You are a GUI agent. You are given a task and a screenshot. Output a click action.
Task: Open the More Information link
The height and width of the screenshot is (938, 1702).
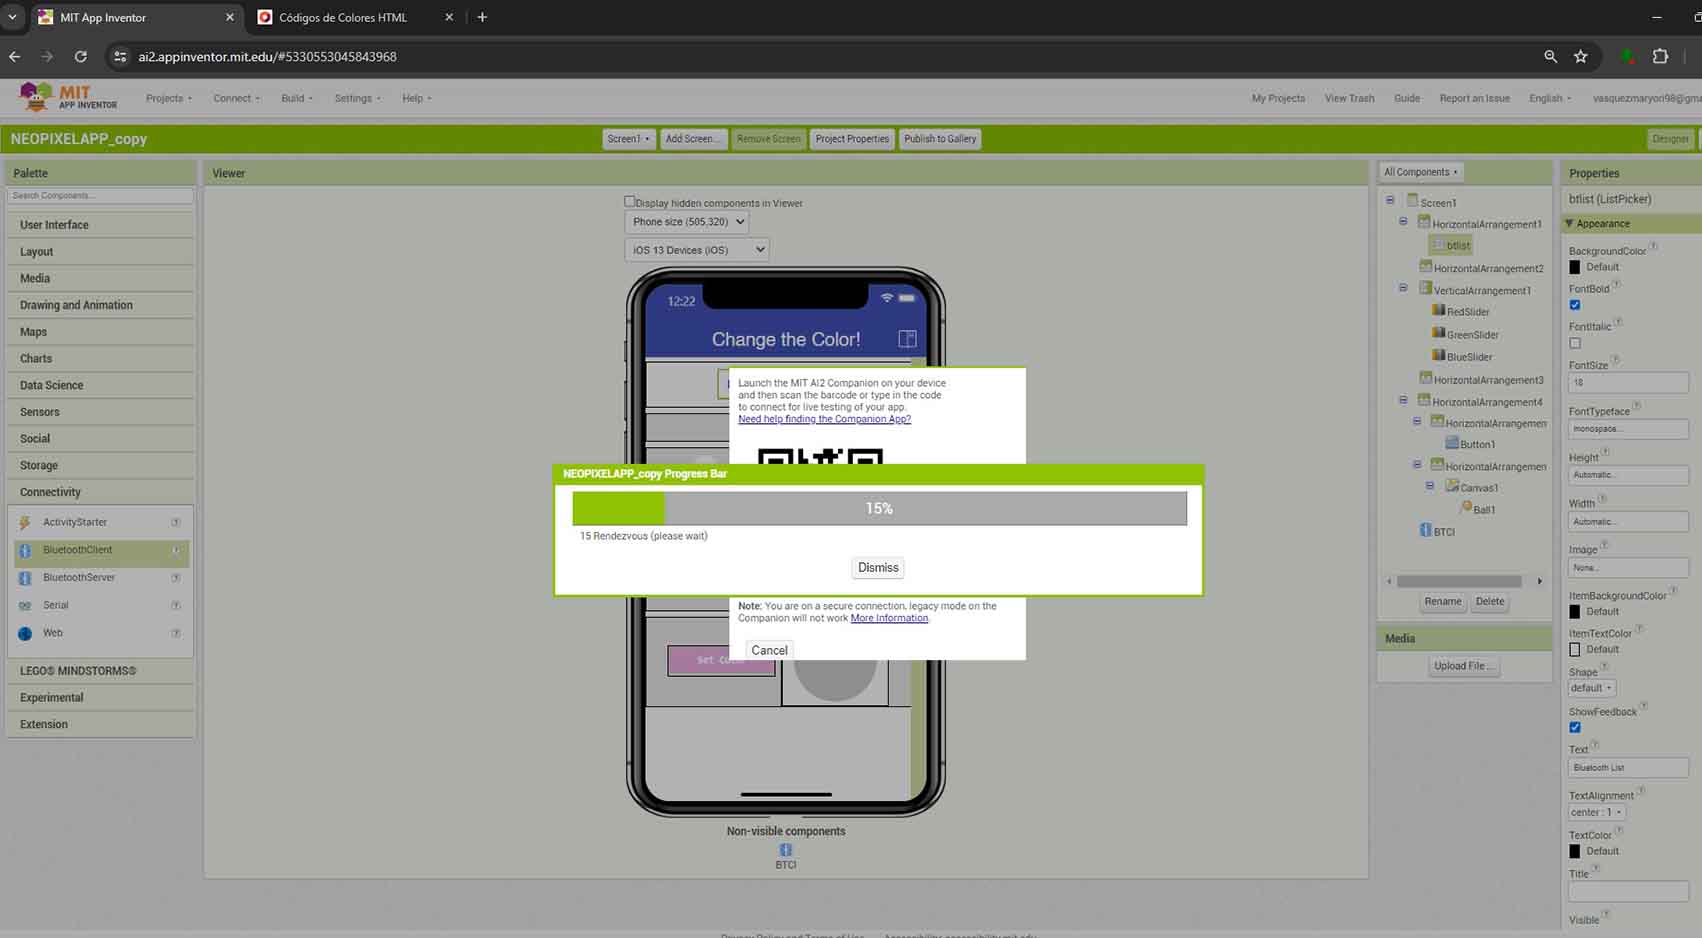tap(889, 618)
